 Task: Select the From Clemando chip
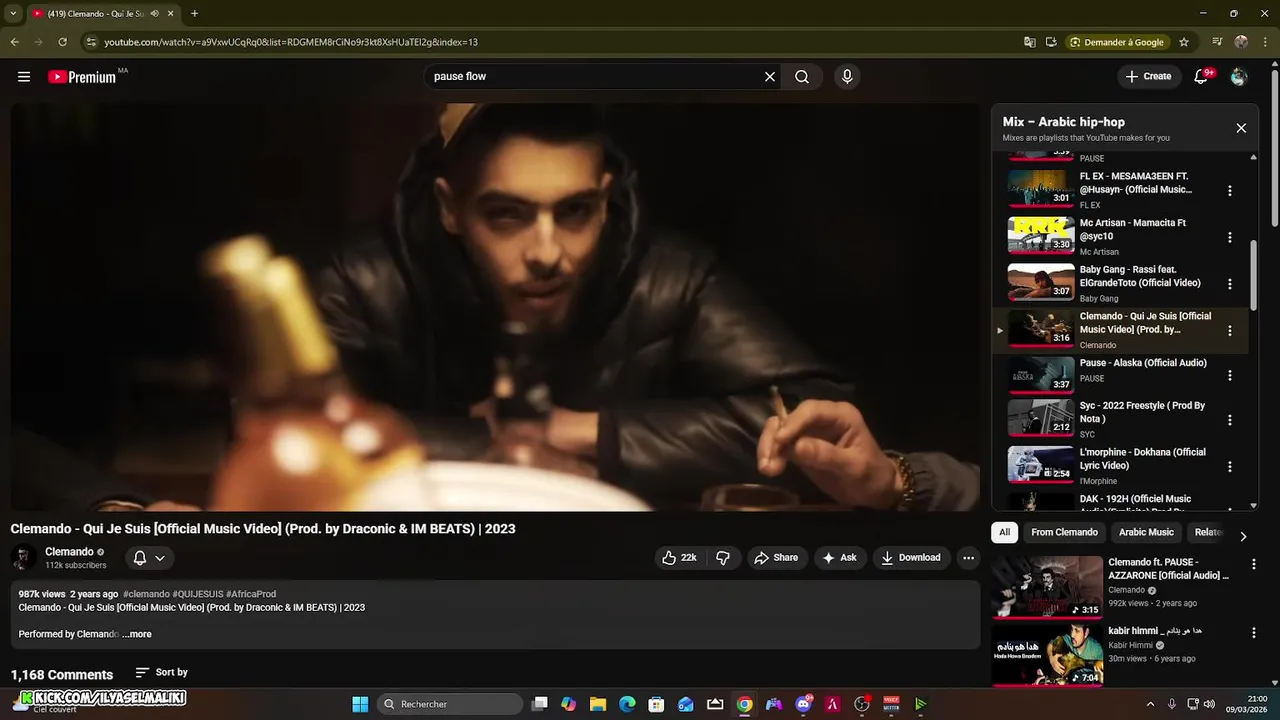pos(1064,533)
